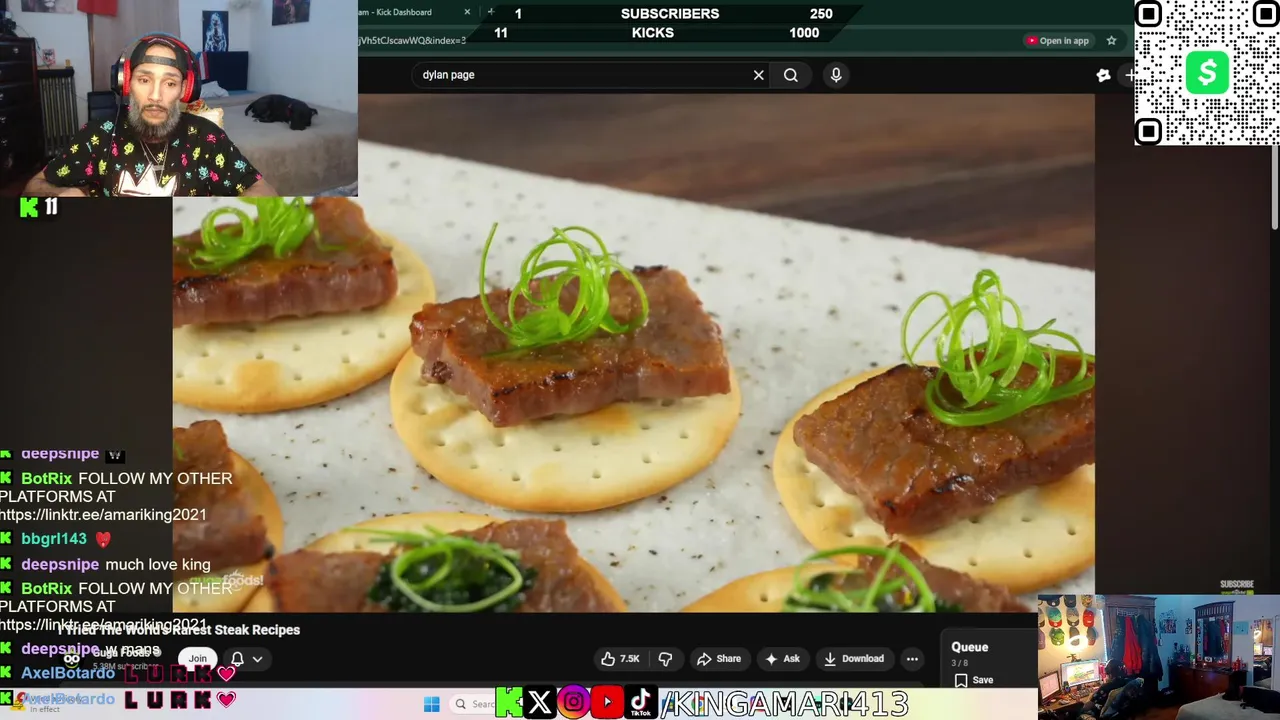Click the YouTube logo in bottom banner
The height and width of the screenshot is (720, 1280).
(606, 703)
